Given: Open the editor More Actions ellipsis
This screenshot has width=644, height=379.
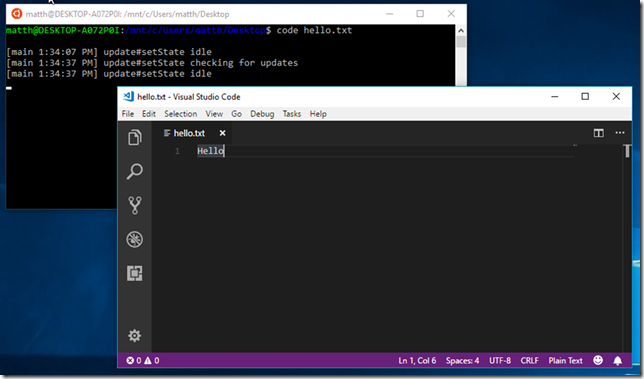Looking at the screenshot, I should (620, 133).
